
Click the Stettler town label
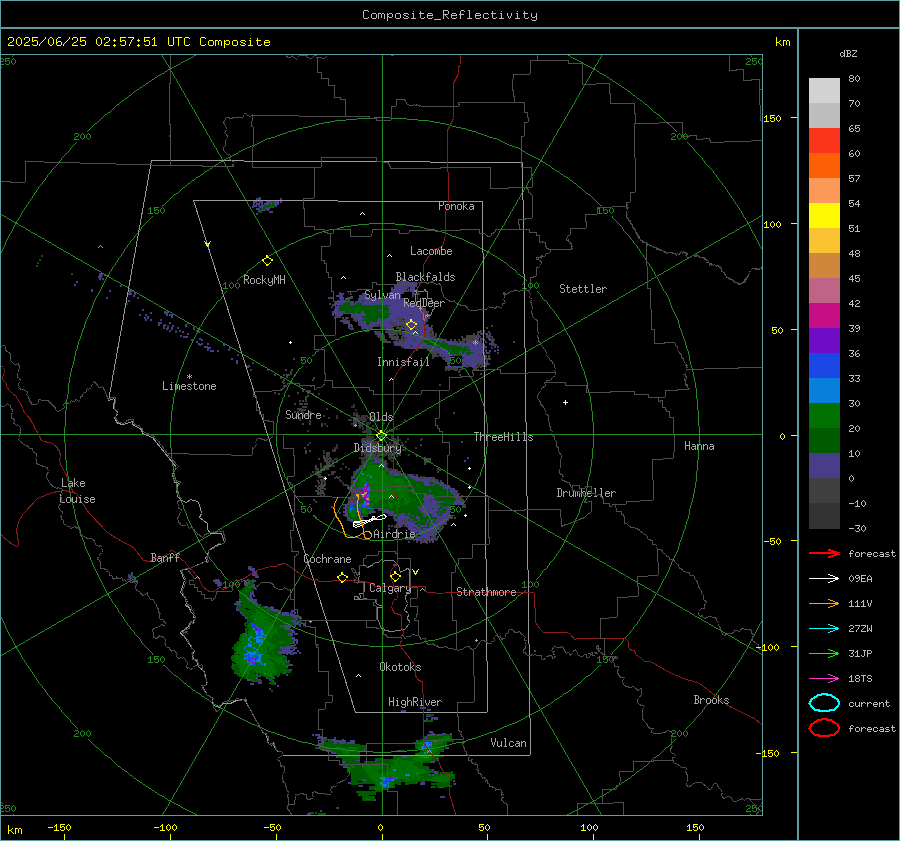point(583,289)
